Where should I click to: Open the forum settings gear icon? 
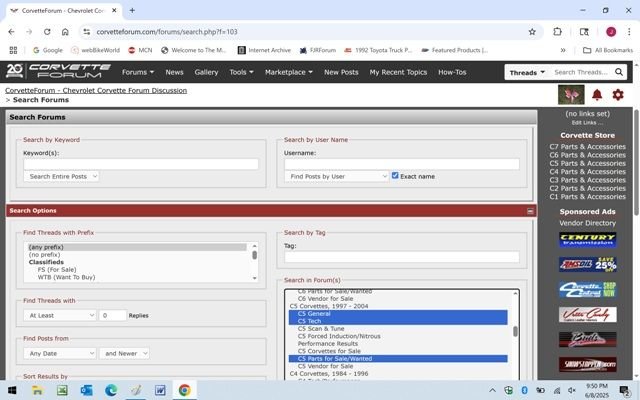[x=618, y=95]
